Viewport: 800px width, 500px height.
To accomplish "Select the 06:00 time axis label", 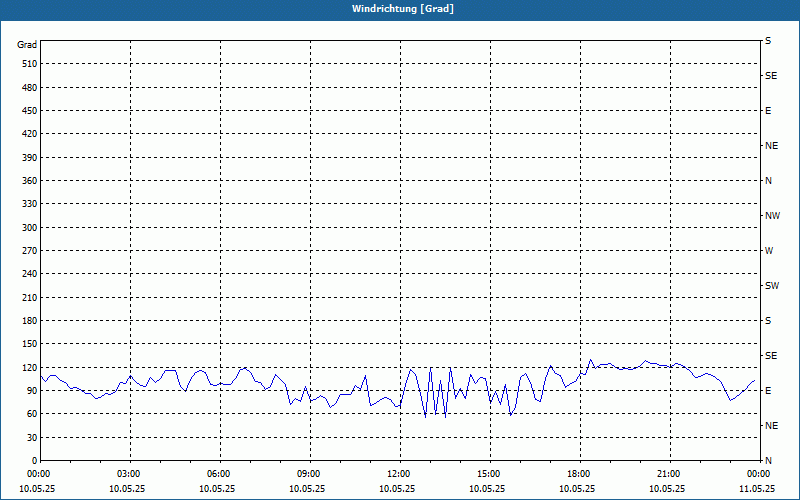I will point(220,474).
